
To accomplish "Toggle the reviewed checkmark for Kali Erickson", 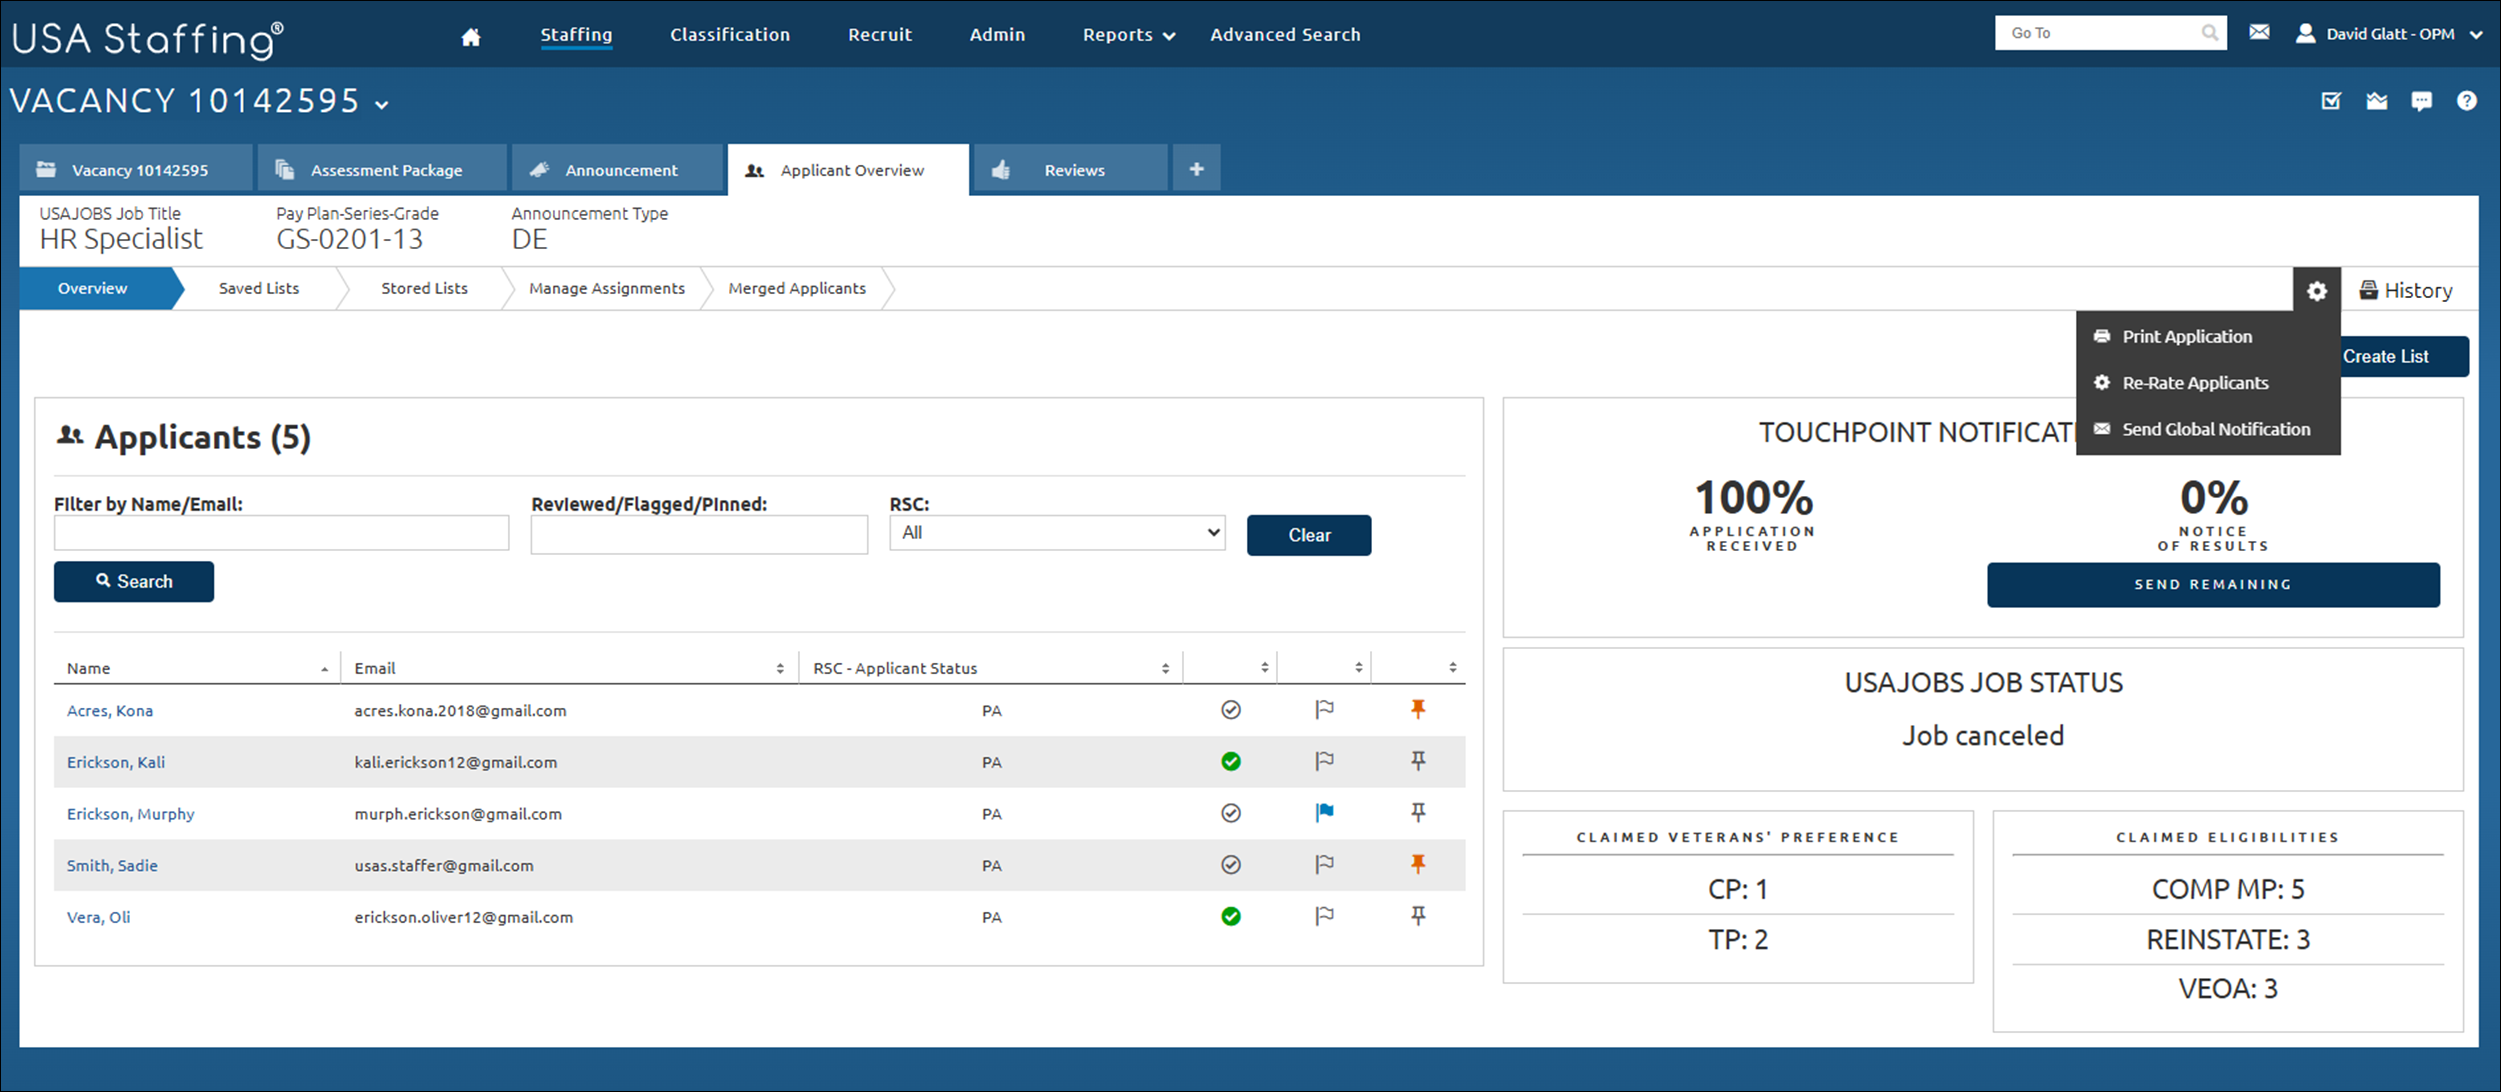I will tap(1231, 761).
